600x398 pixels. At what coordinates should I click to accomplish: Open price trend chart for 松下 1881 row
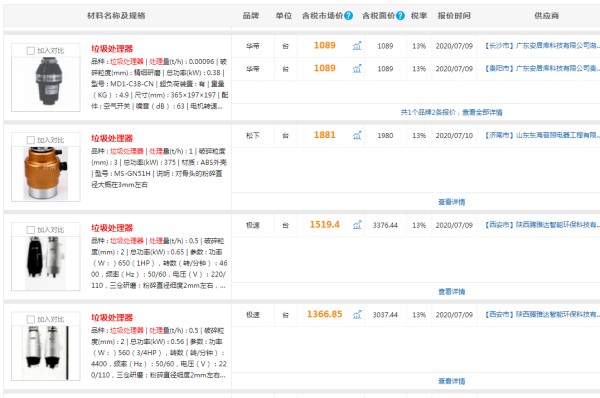pos(357,135)
